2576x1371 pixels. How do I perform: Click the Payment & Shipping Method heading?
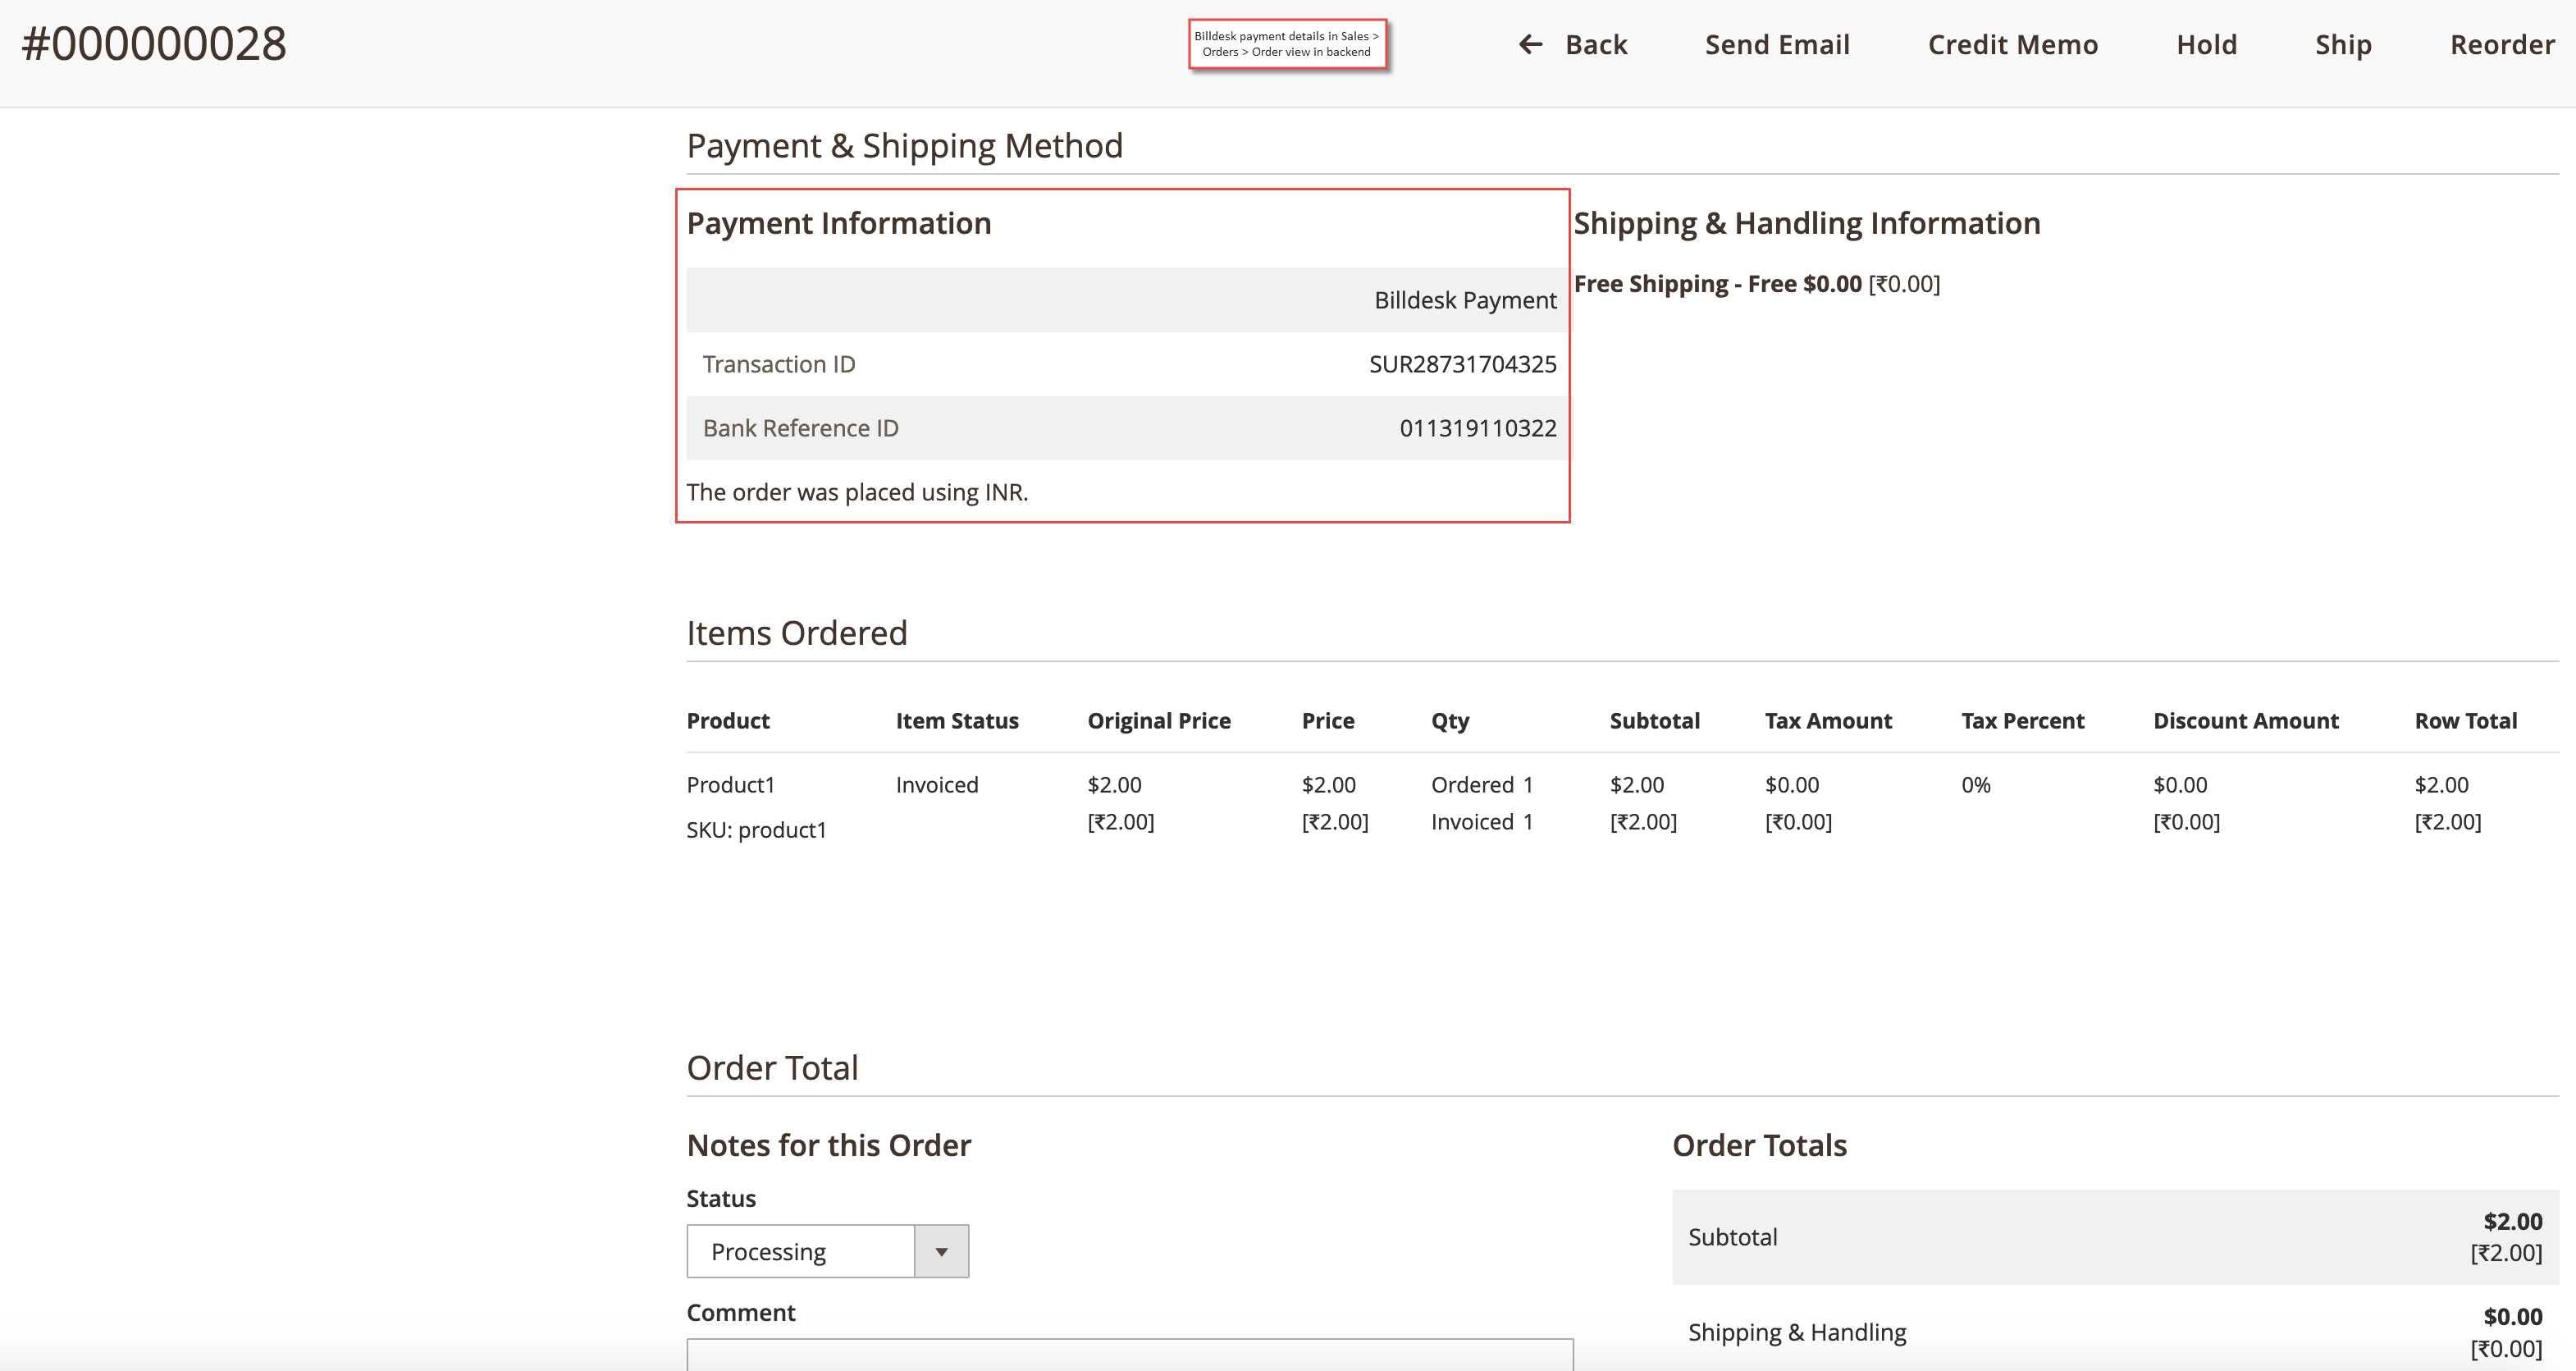905,146
